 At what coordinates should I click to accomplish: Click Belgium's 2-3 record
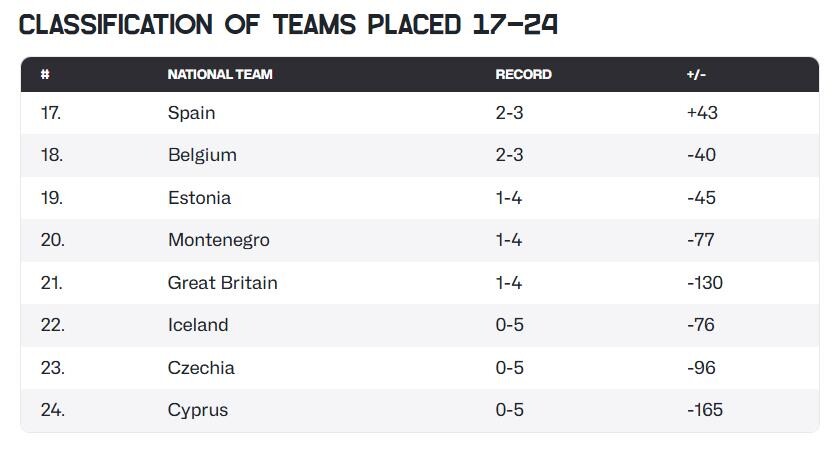(x=509, y=155)
